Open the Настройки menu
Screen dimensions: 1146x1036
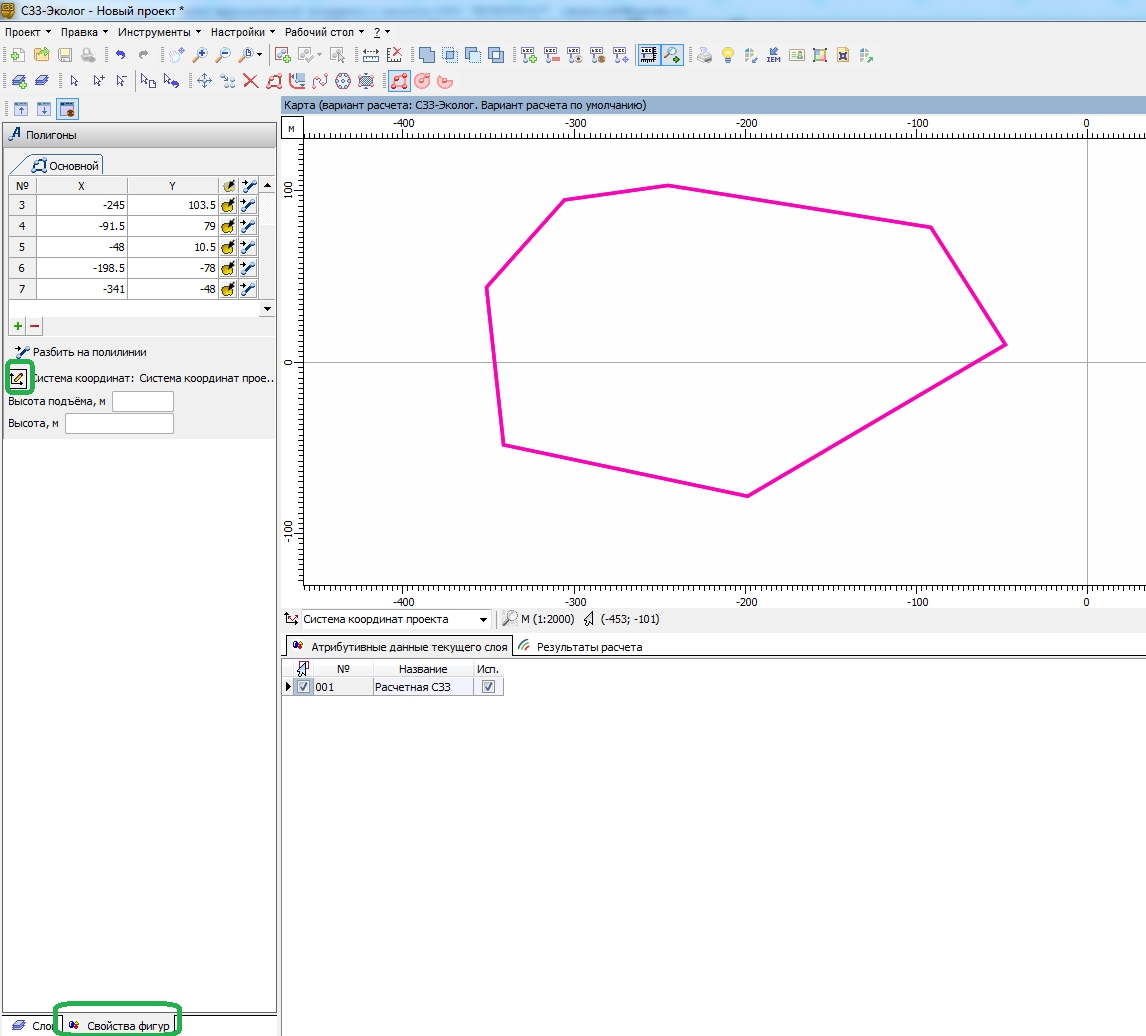click(241, 32)
